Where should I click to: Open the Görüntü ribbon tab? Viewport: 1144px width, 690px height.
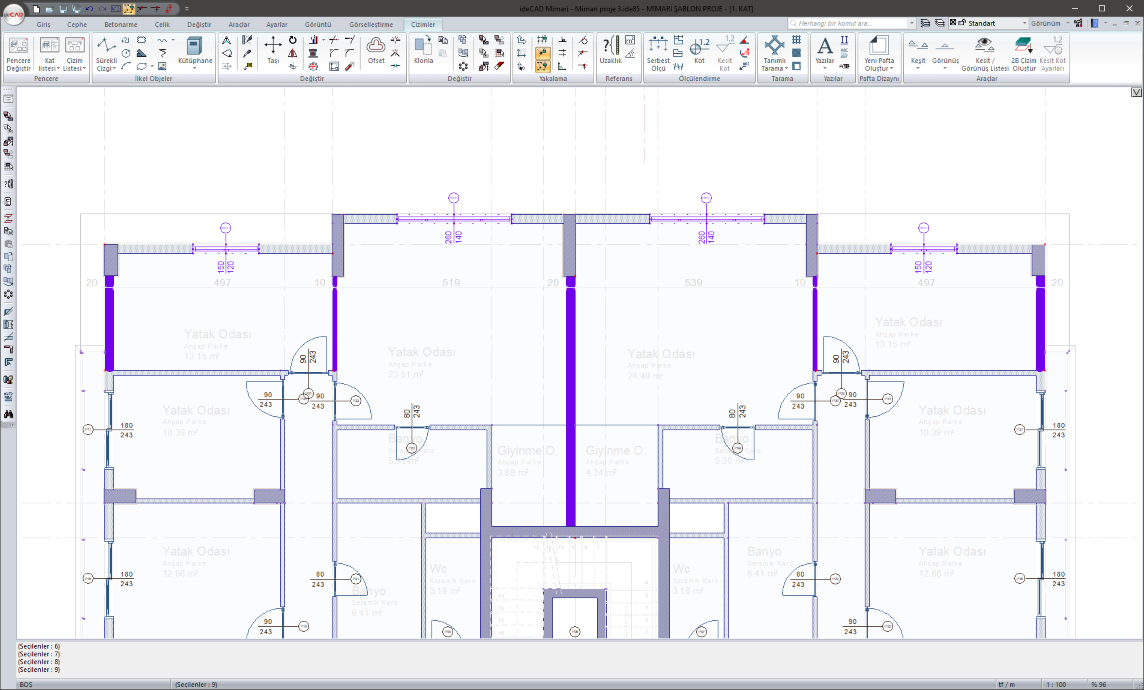point(317,24)
